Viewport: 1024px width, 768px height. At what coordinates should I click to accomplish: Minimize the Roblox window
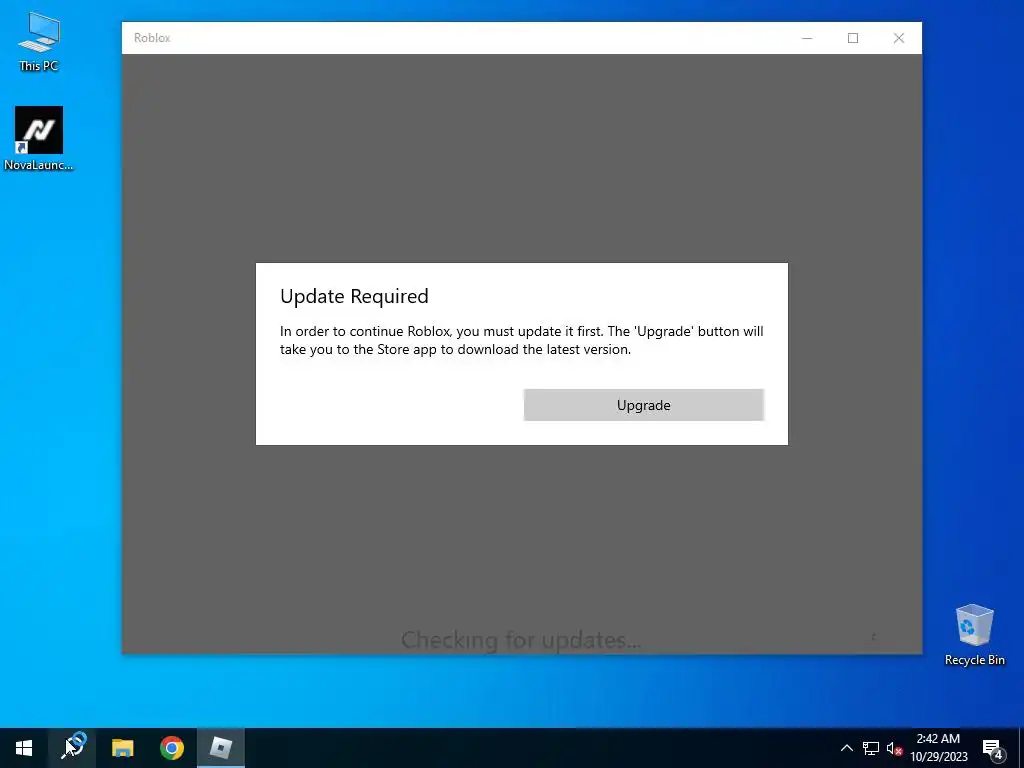pos(807,38)
